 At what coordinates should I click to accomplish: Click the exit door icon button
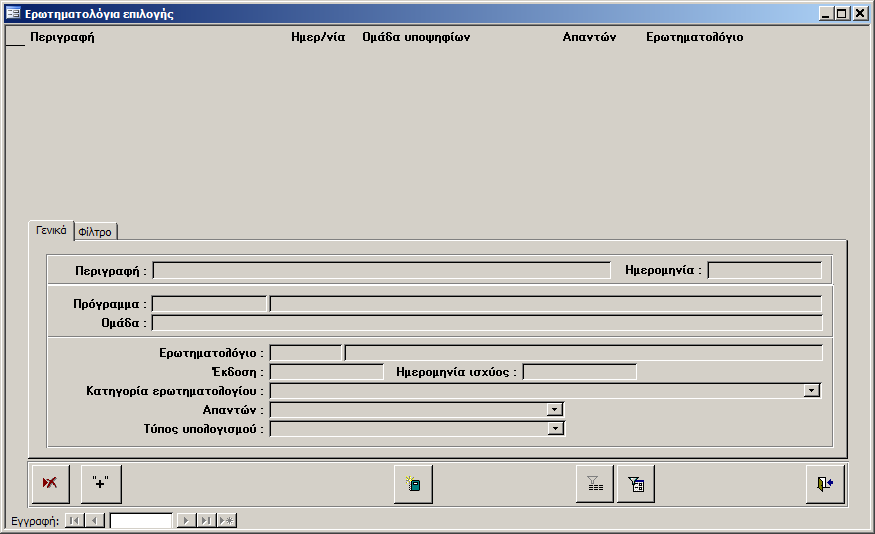(x=825, y=484)
